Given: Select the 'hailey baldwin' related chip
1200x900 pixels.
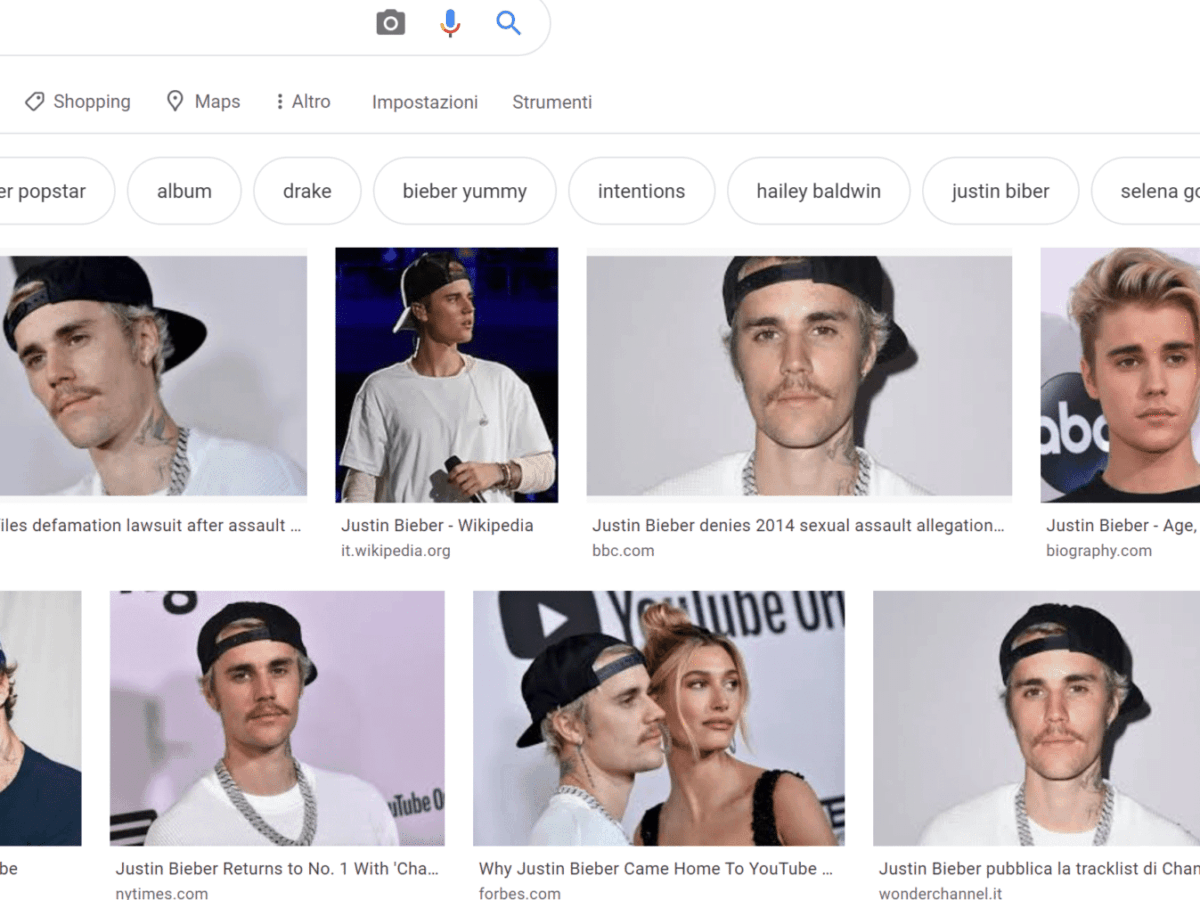Looking at the screenshot, I should pyautogui.click(x=818, y=191).
